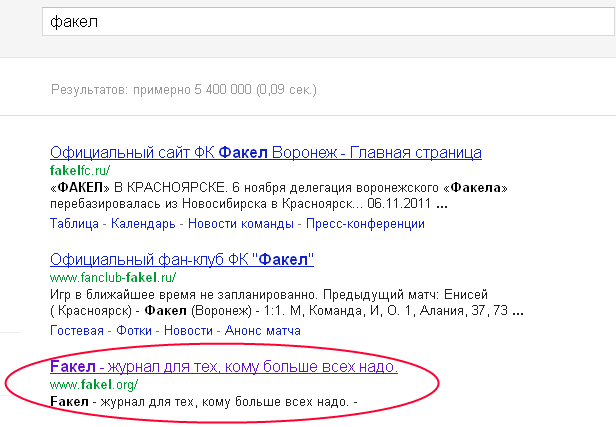
Task: Go to the Календарь sitelink
Action: click(143, 223)
